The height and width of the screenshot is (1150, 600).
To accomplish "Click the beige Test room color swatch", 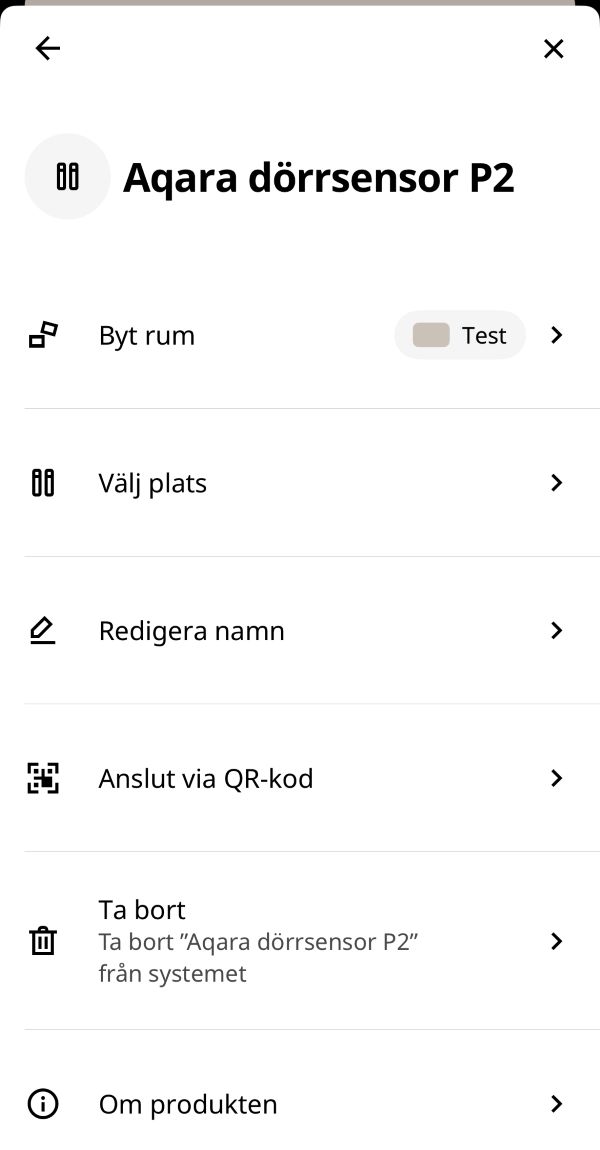I will tap(431, 335).
